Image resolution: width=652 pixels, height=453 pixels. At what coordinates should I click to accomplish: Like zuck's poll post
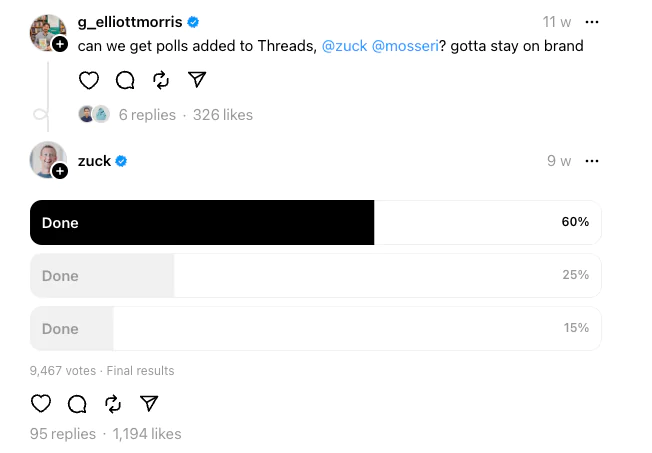pyautogui.click(x=41, y=403)
